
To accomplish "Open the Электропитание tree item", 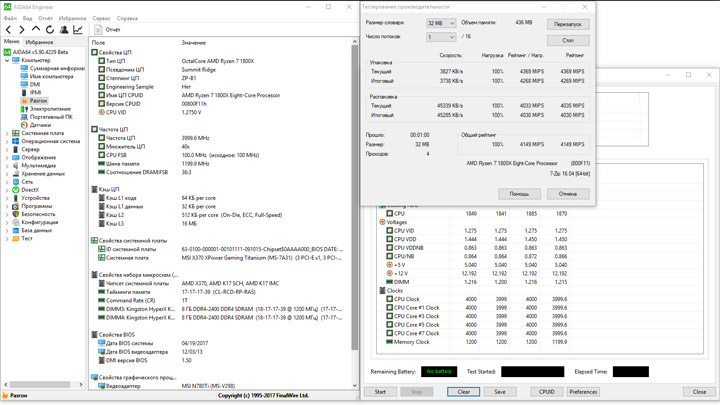I will [x=50, y=109].
